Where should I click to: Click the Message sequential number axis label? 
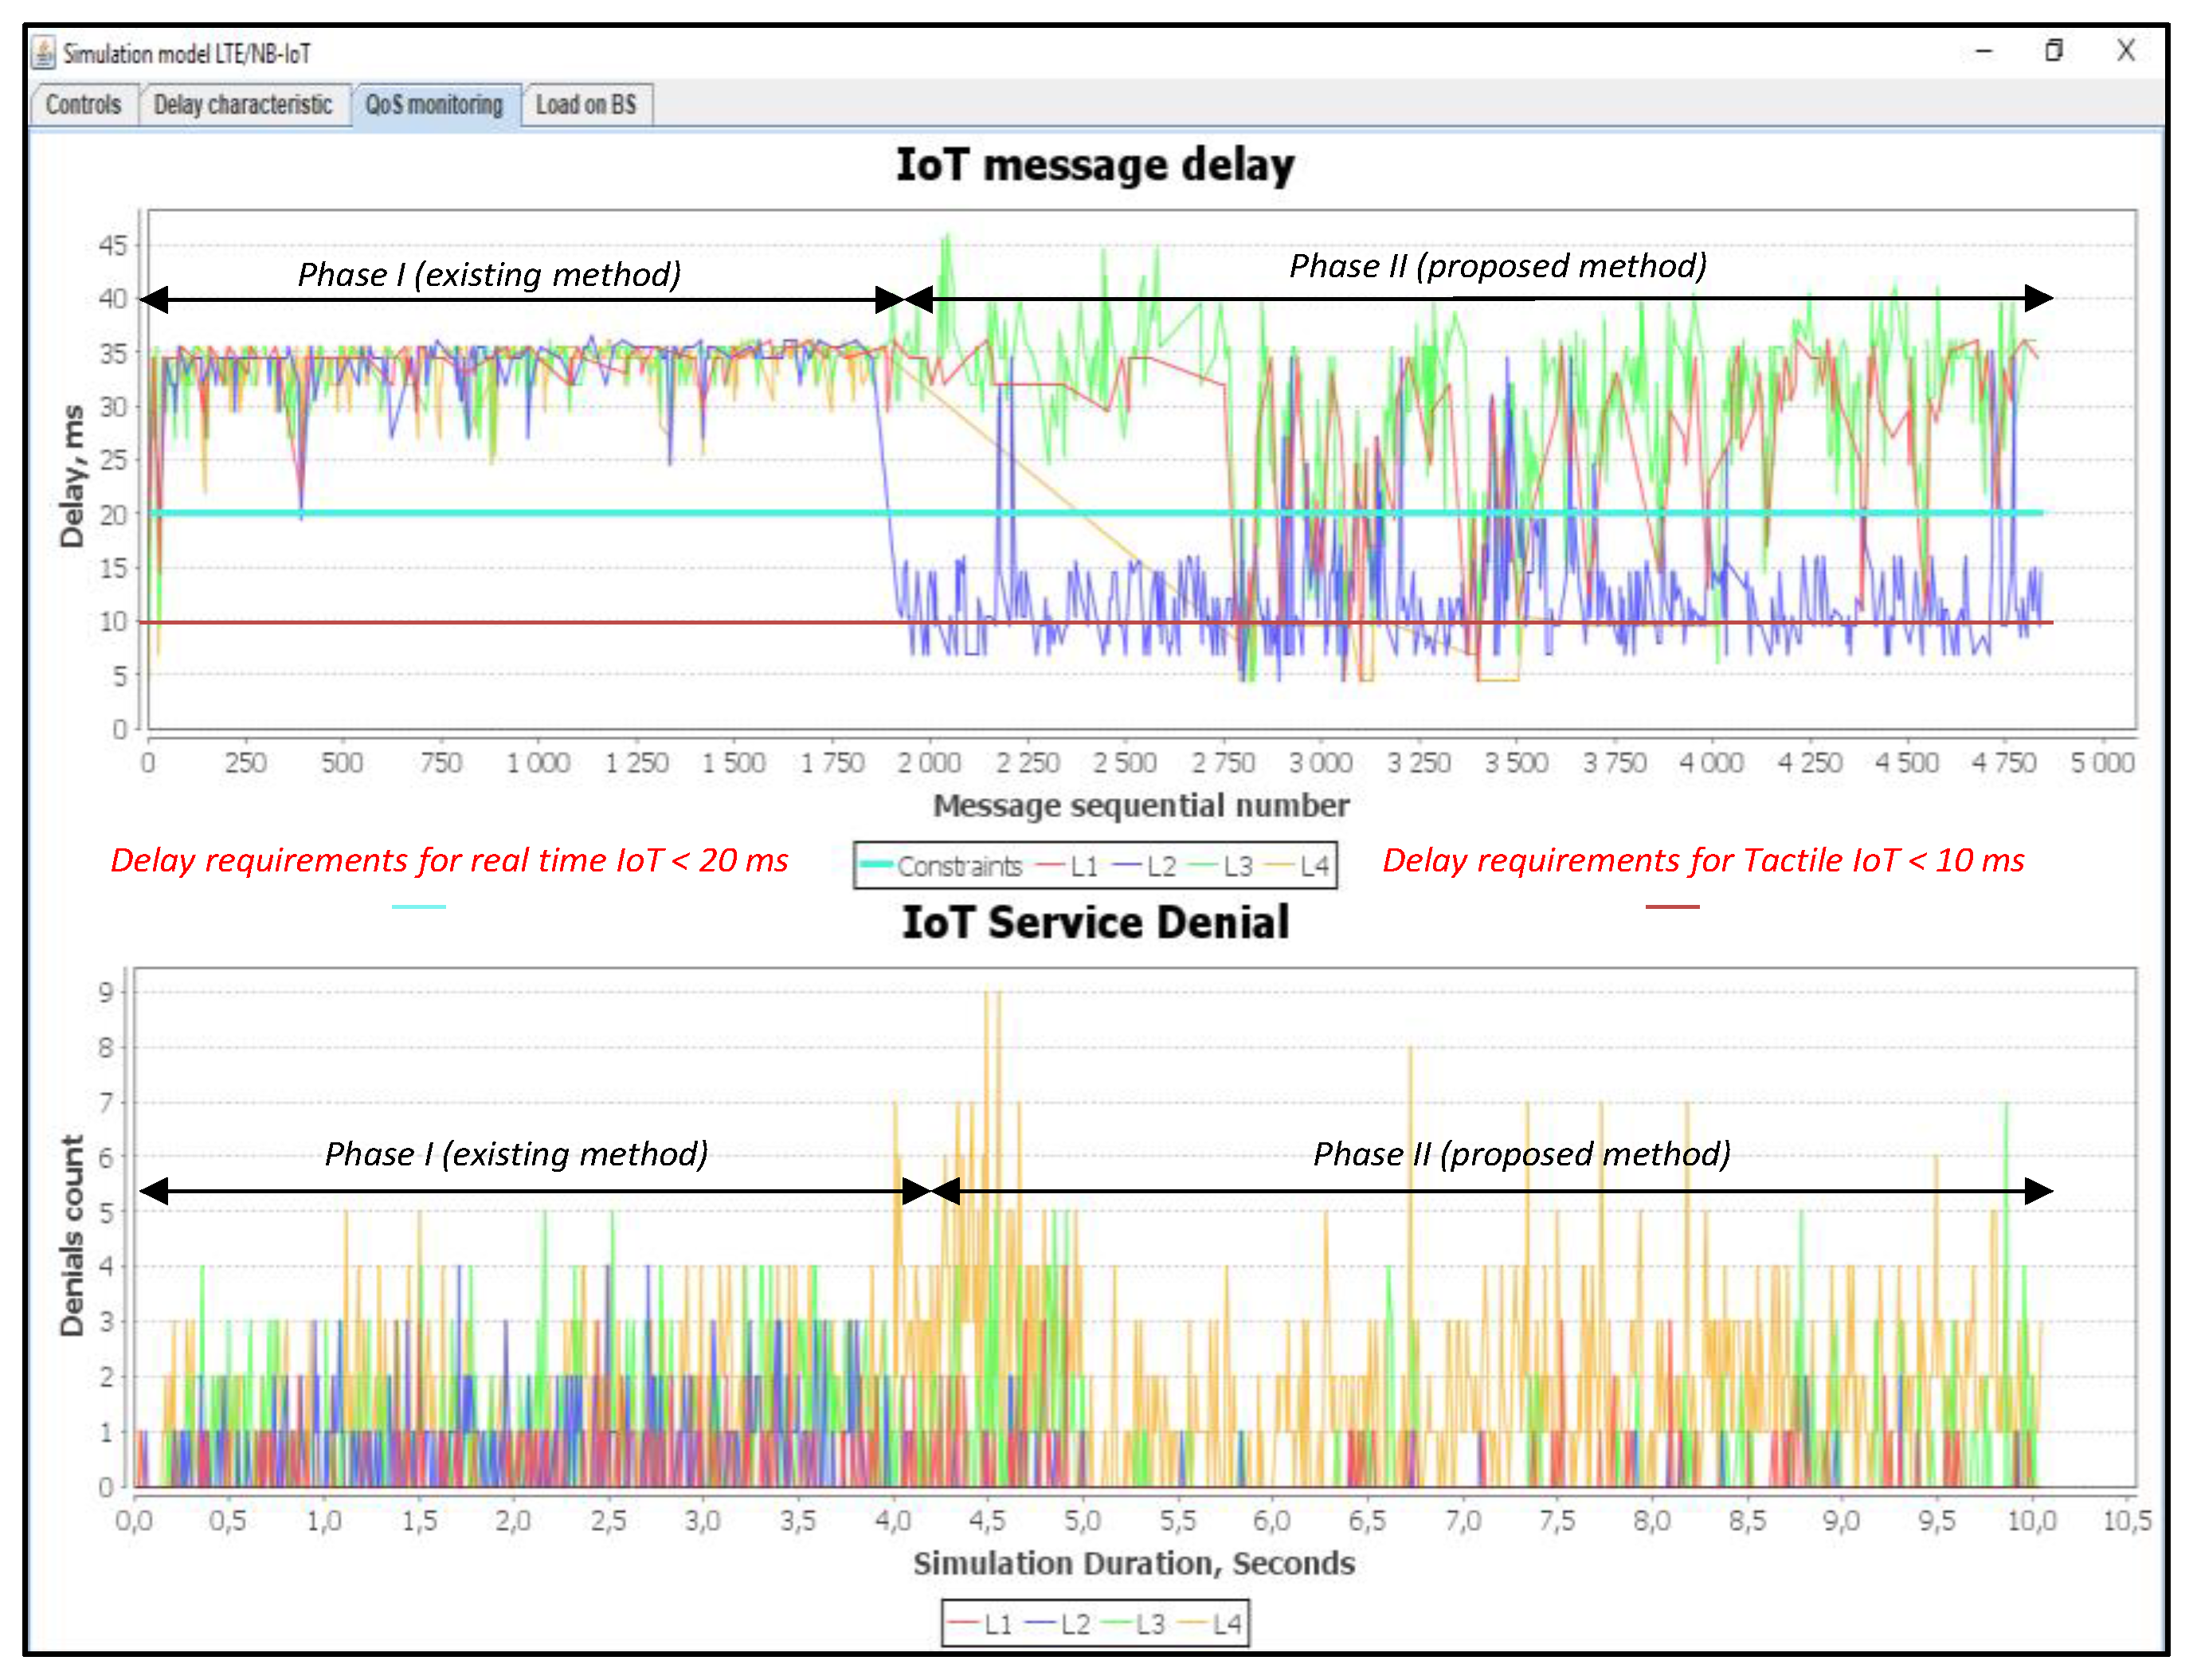click(x=1141, y=806)
